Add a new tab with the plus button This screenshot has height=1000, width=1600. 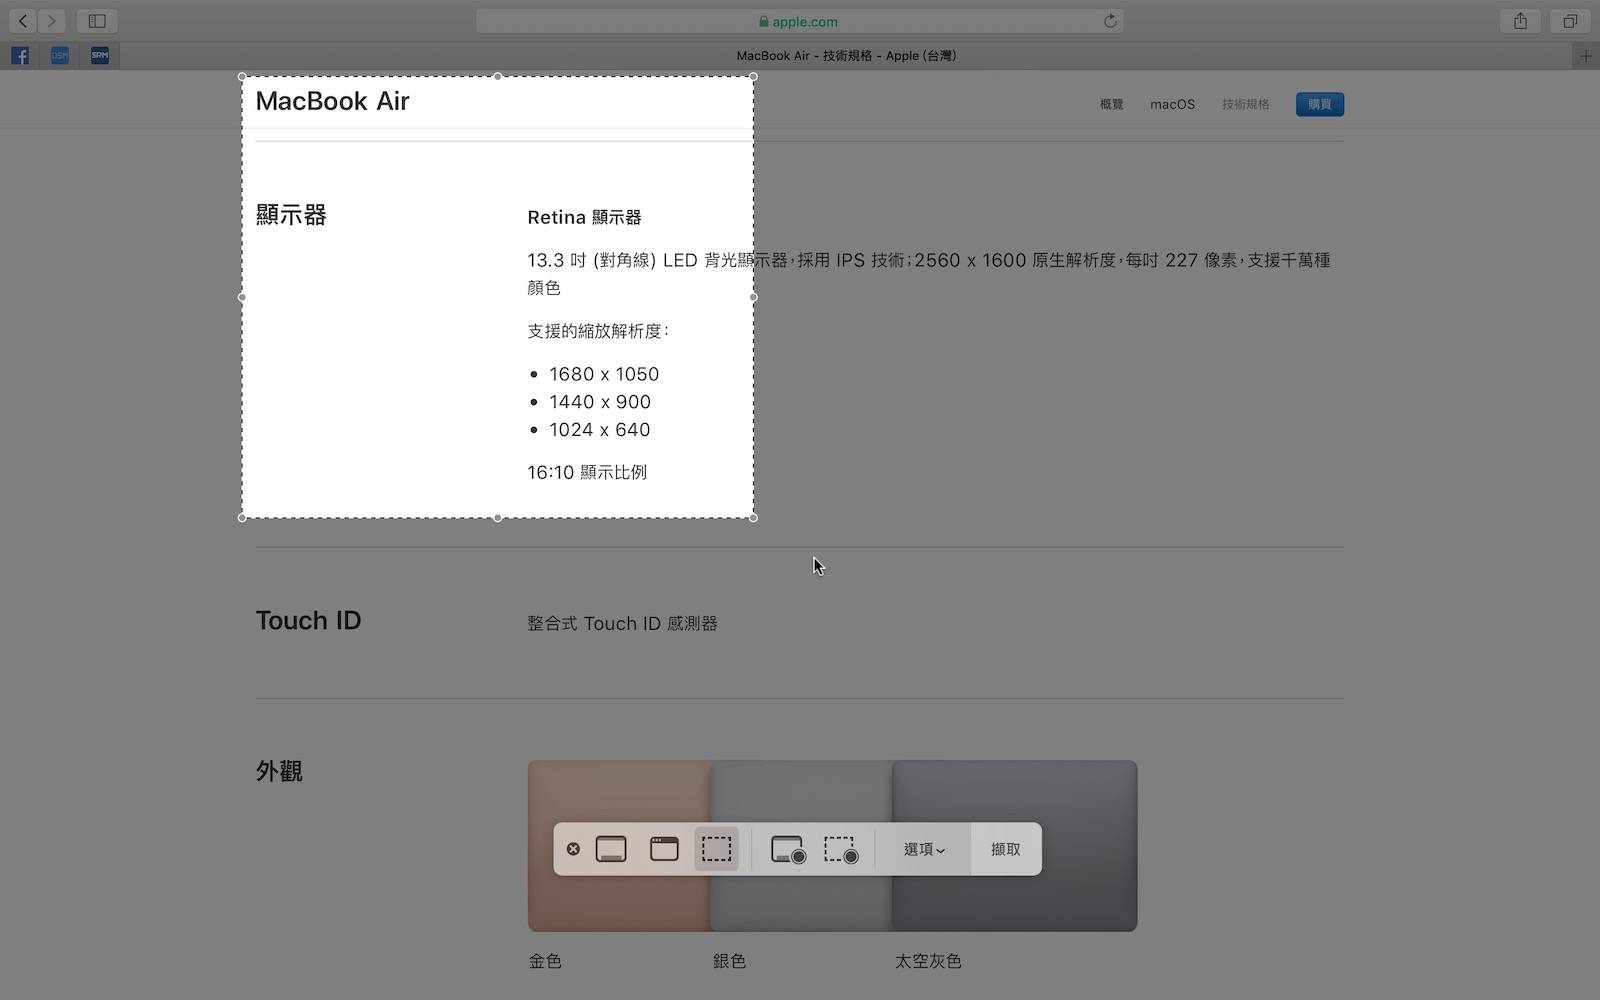click(1585, 56)
